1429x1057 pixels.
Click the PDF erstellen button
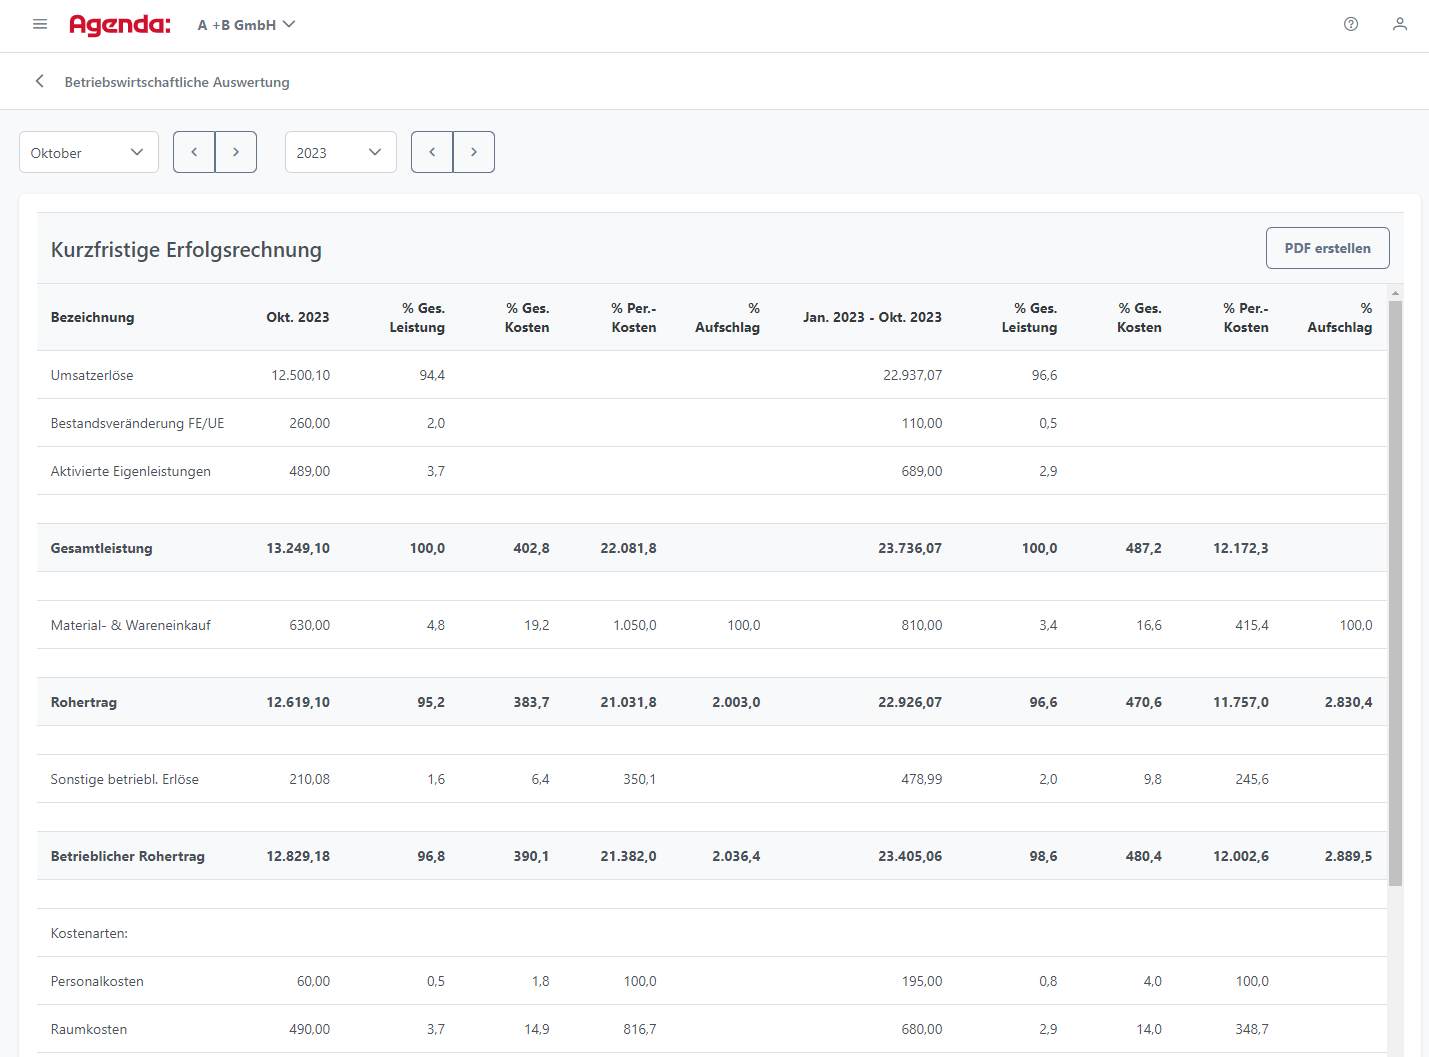1327,248
